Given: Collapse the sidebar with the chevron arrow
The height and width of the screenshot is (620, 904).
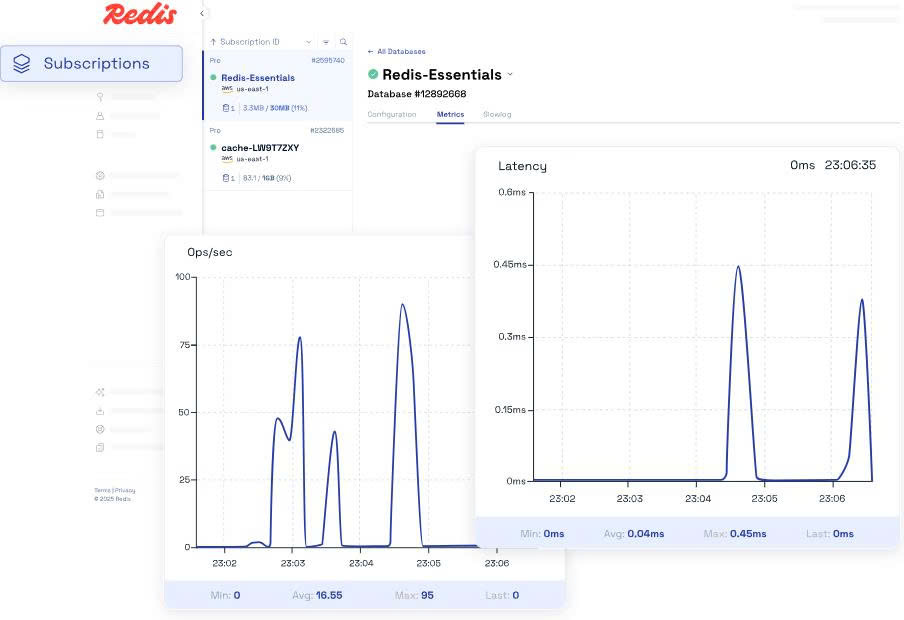Looking at the screenshot, I should 202,14.
